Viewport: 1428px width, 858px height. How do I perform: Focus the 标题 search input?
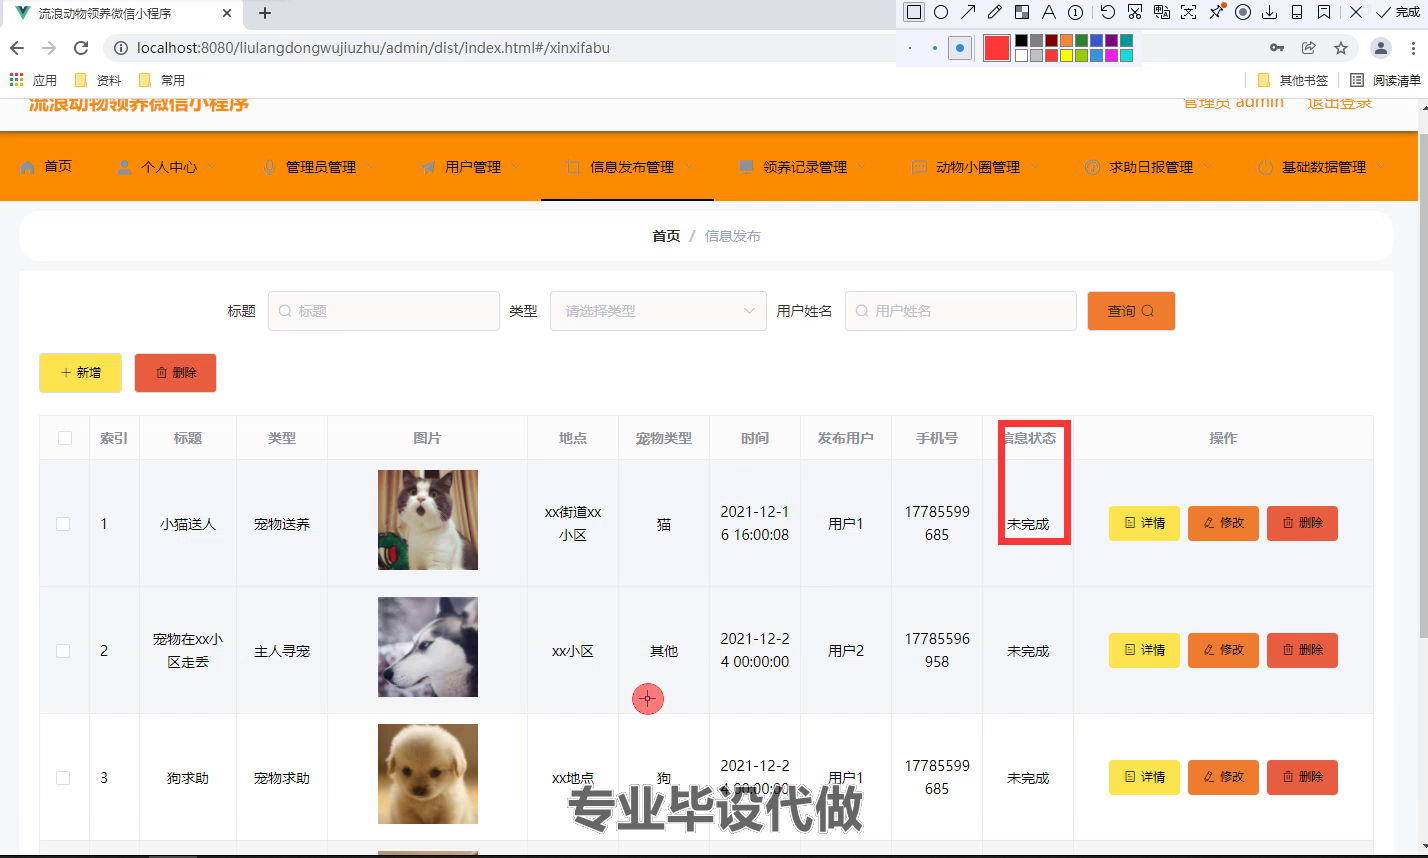pyautogui.click(x=384, y=311)
